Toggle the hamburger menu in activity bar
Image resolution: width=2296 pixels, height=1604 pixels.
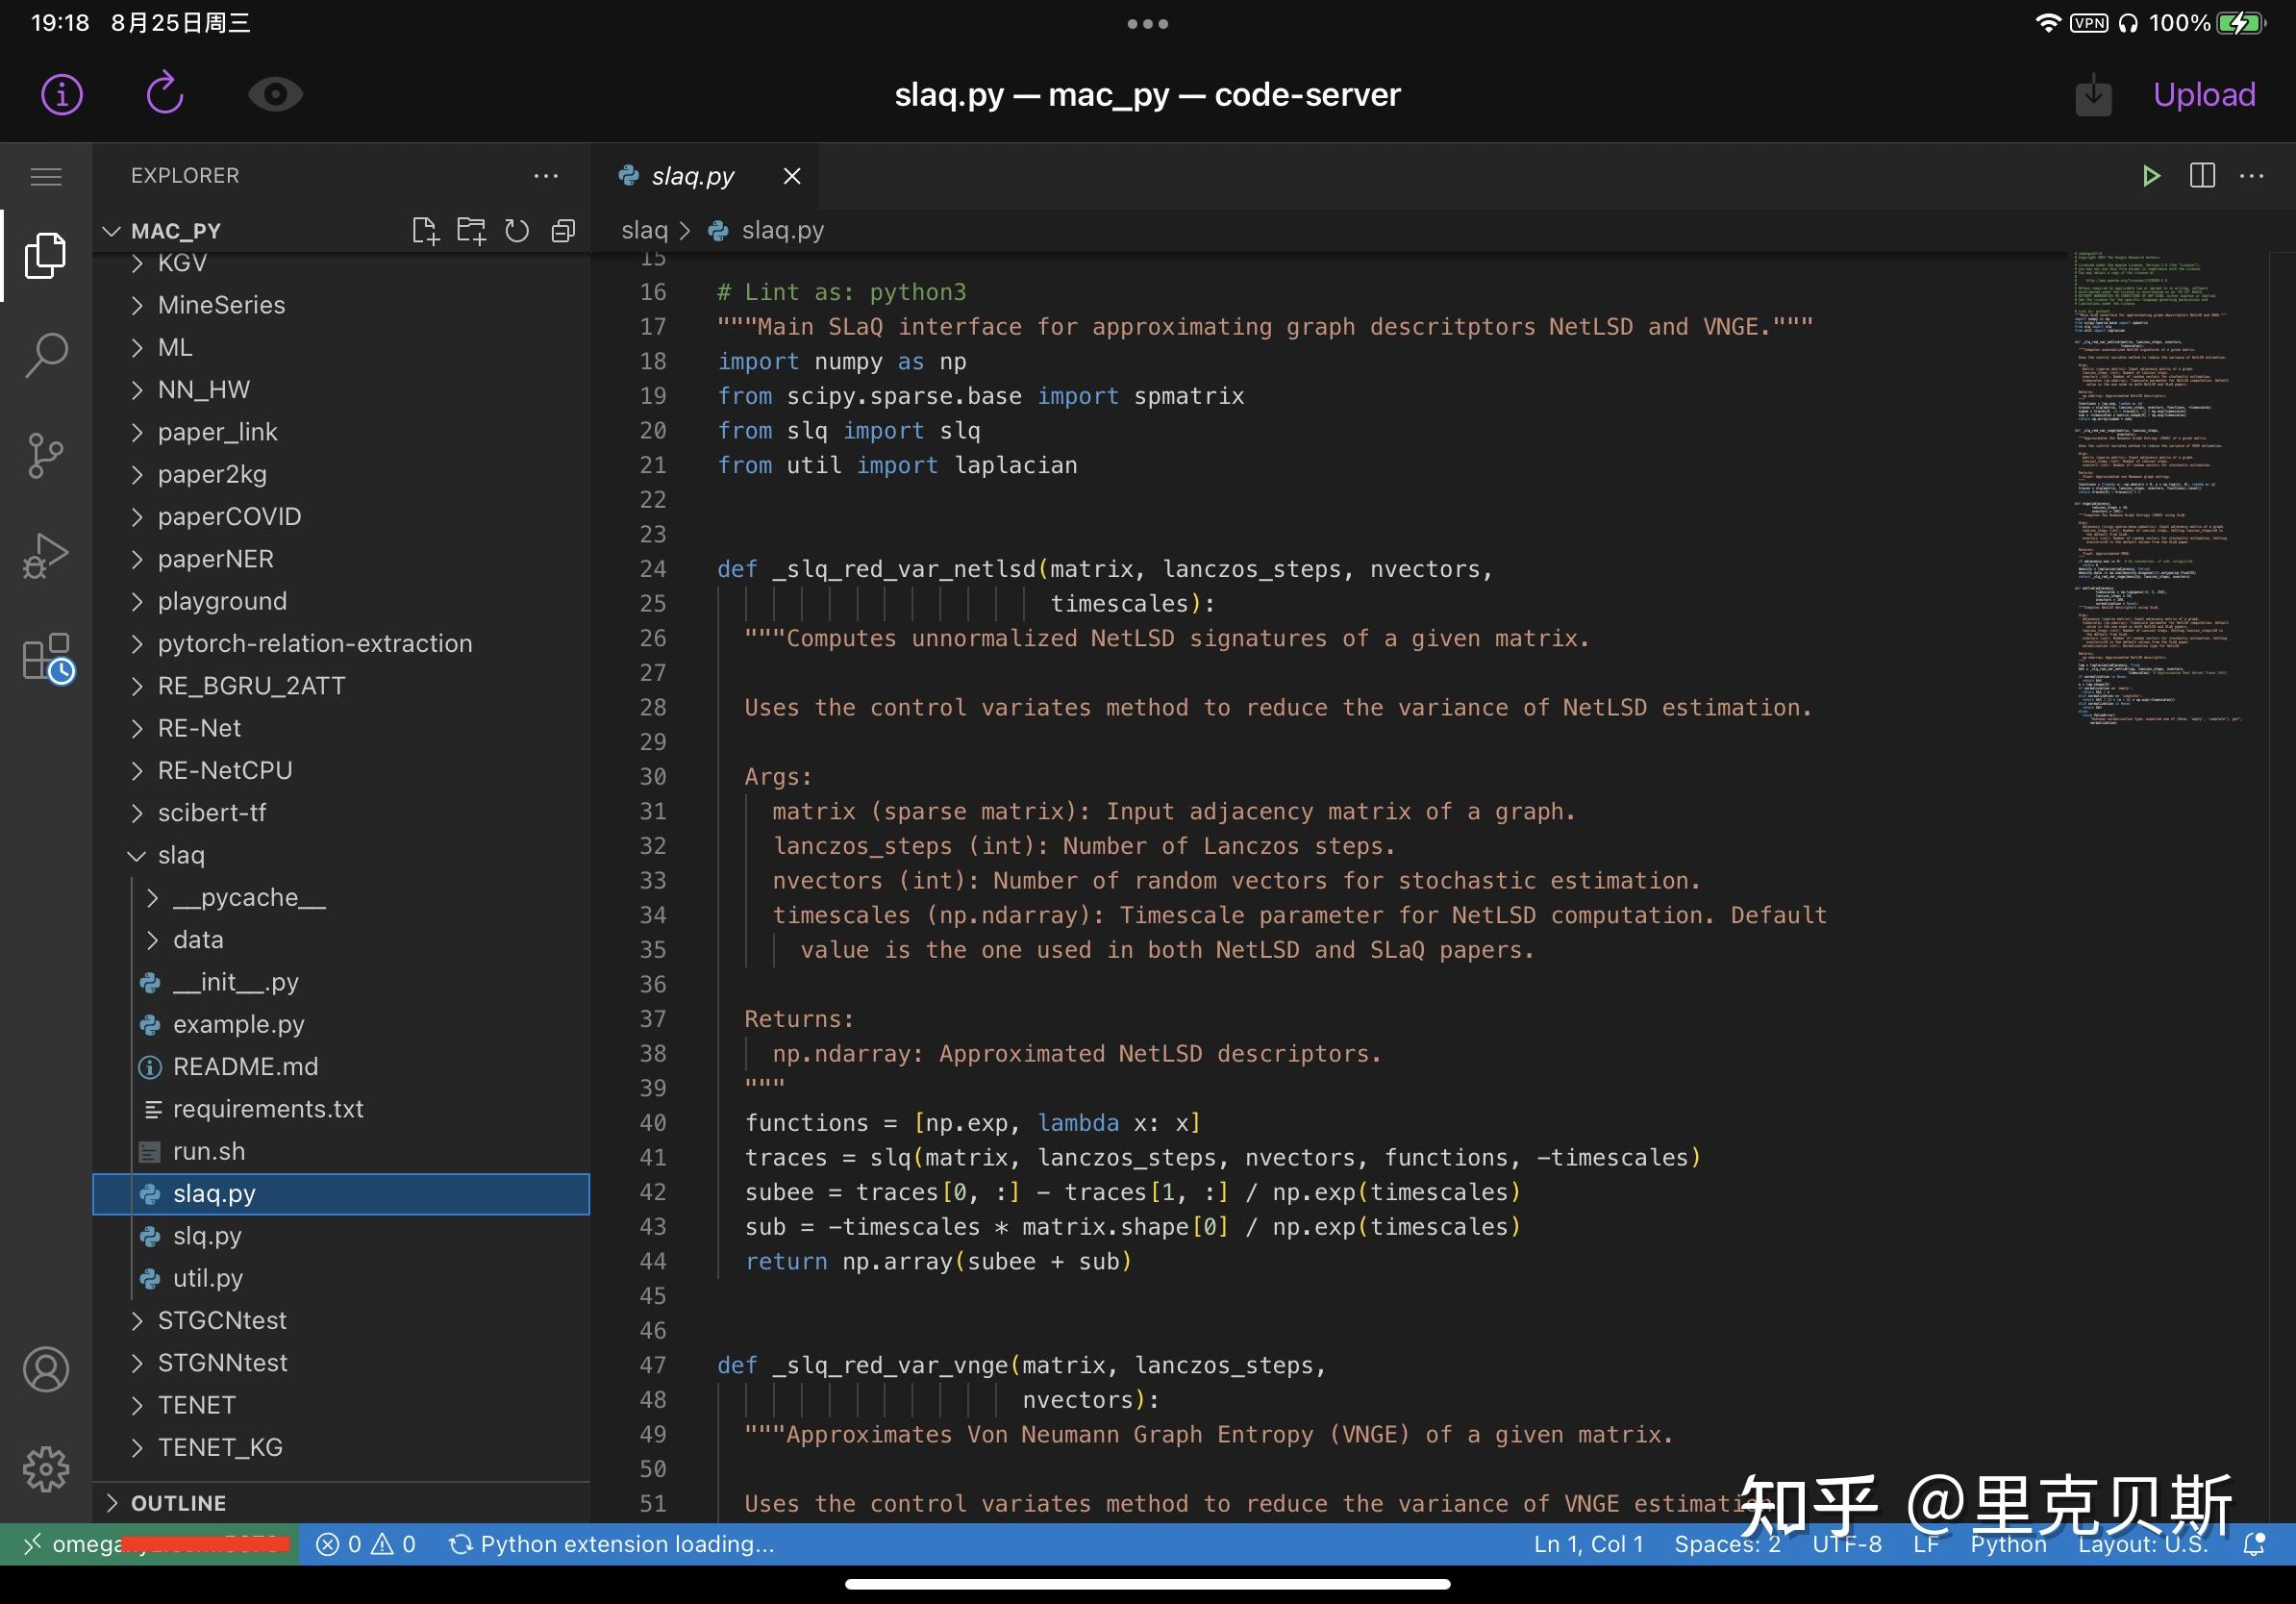click(x=46, y=177)
